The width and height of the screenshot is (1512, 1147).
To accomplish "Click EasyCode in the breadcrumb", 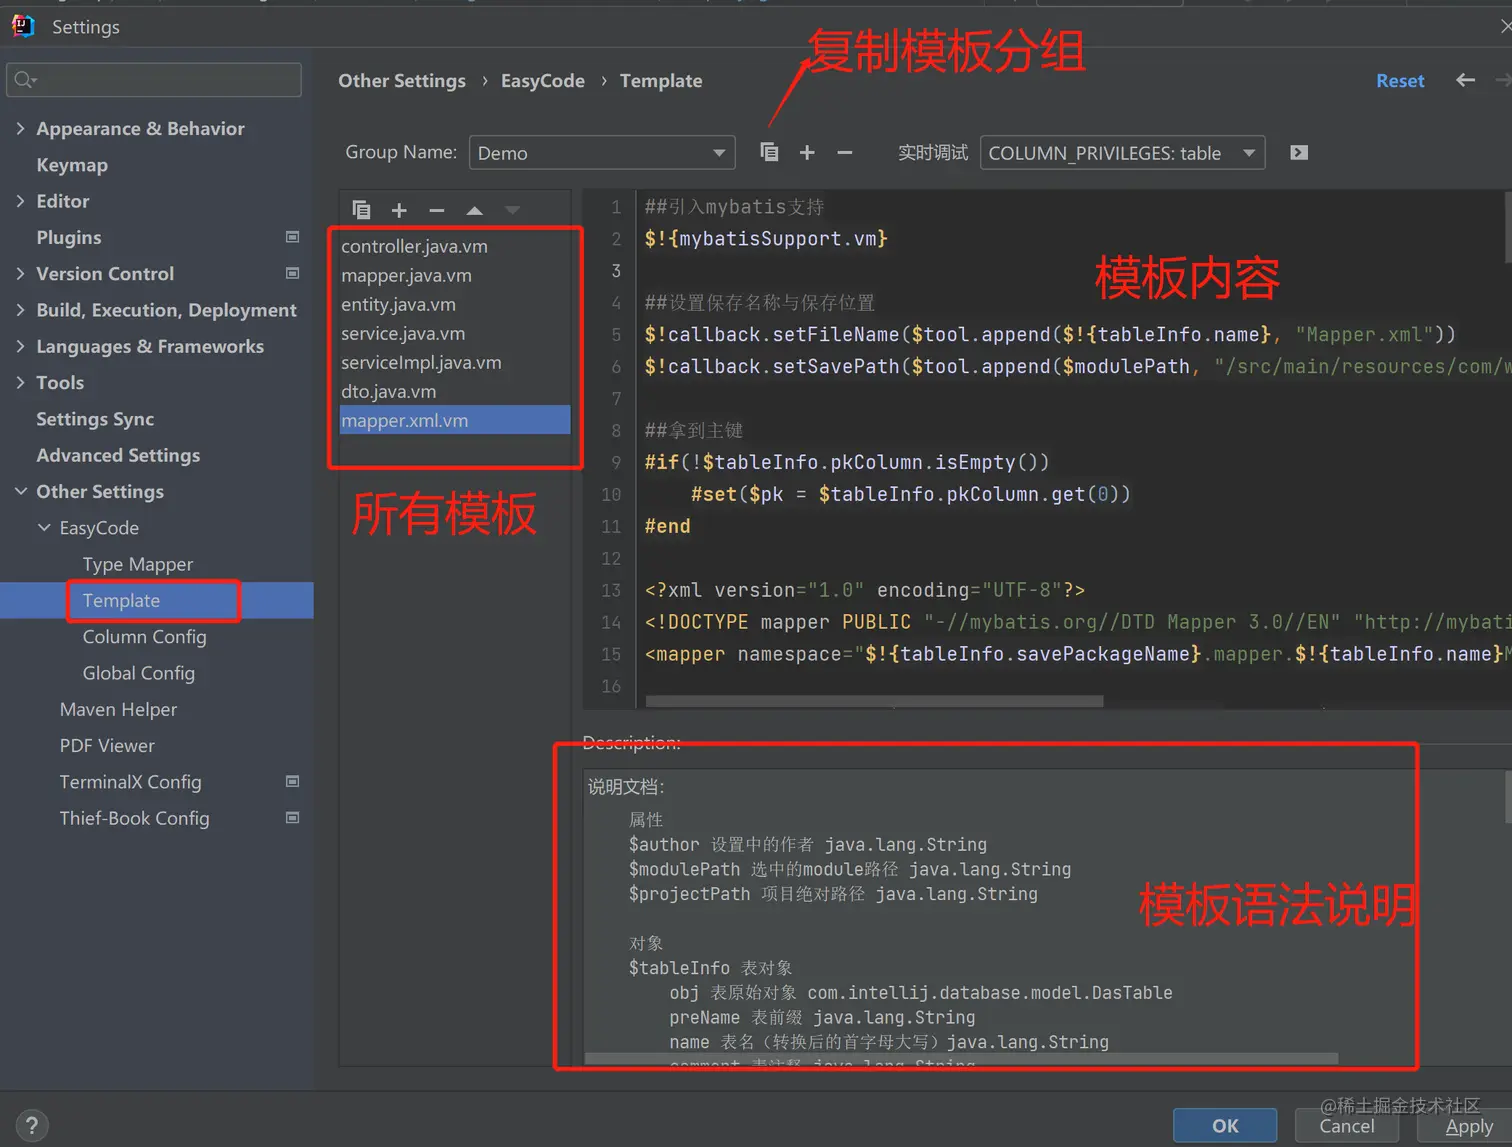I will [543, 81].
